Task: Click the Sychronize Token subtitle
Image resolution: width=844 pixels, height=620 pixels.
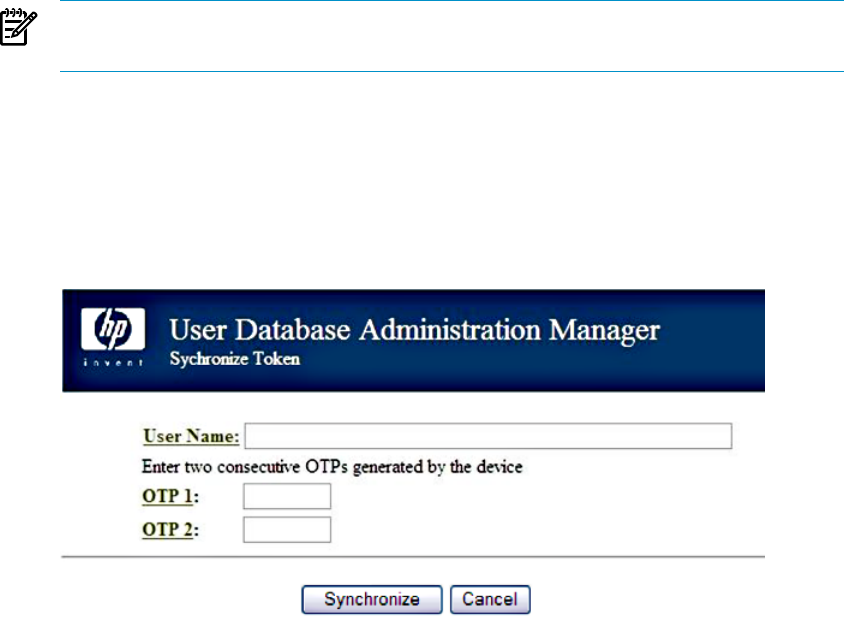Action: [x=235, y=359]
